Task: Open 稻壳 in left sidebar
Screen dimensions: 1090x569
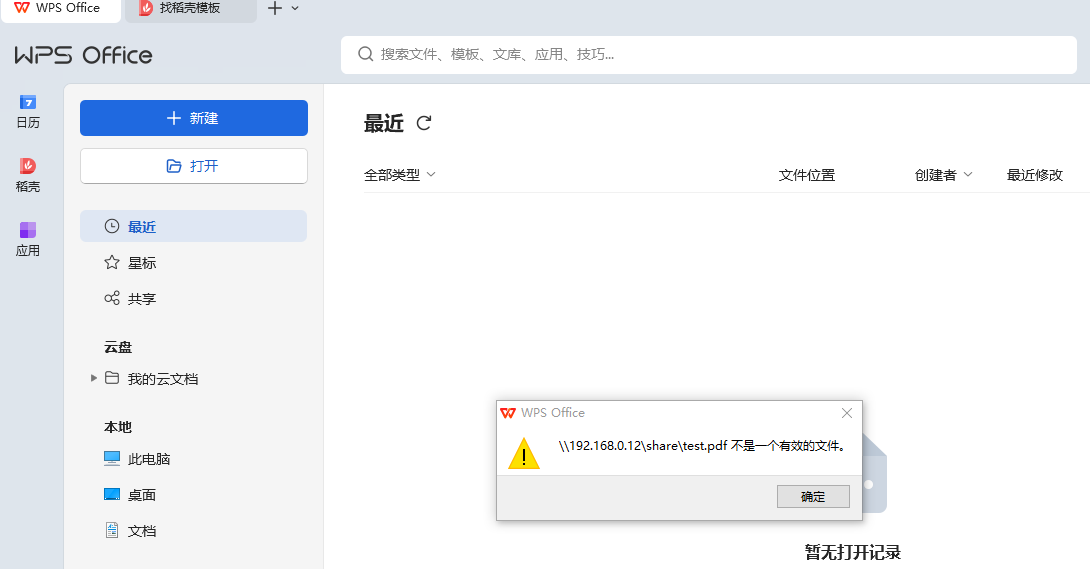Action: click(x=28, y=176)
